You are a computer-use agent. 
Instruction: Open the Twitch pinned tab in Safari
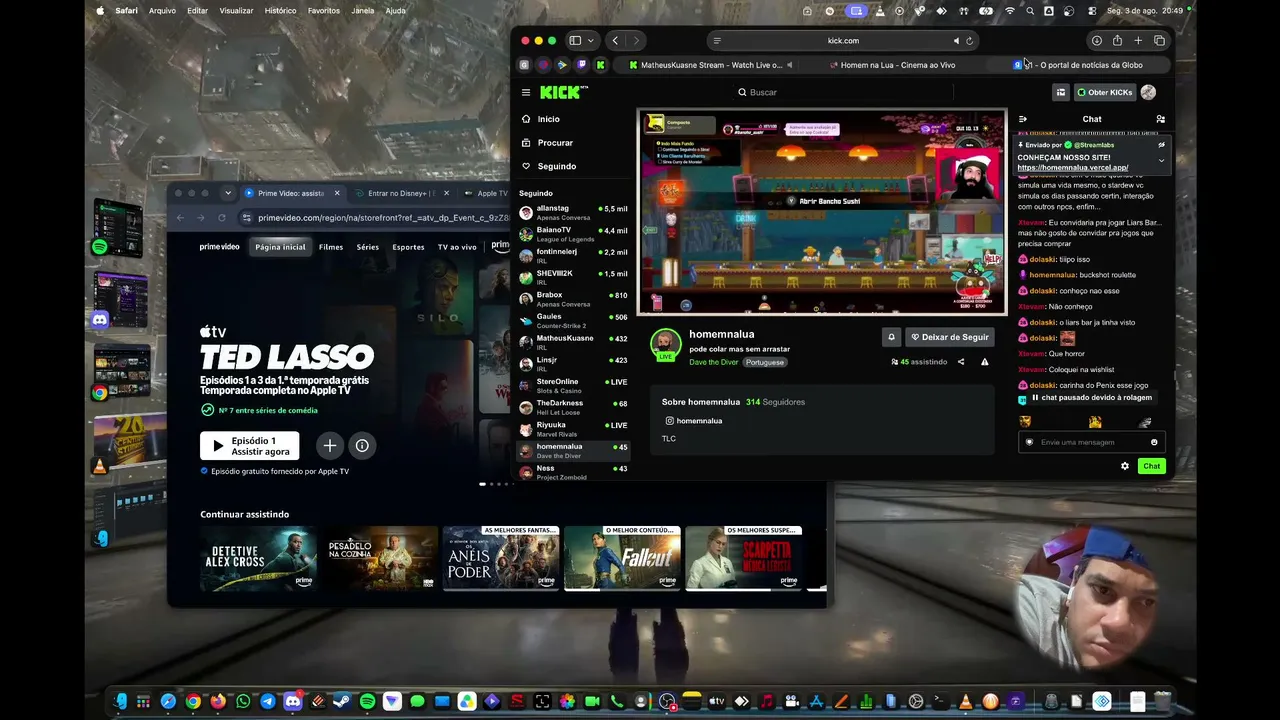click(x=581, y=65)
